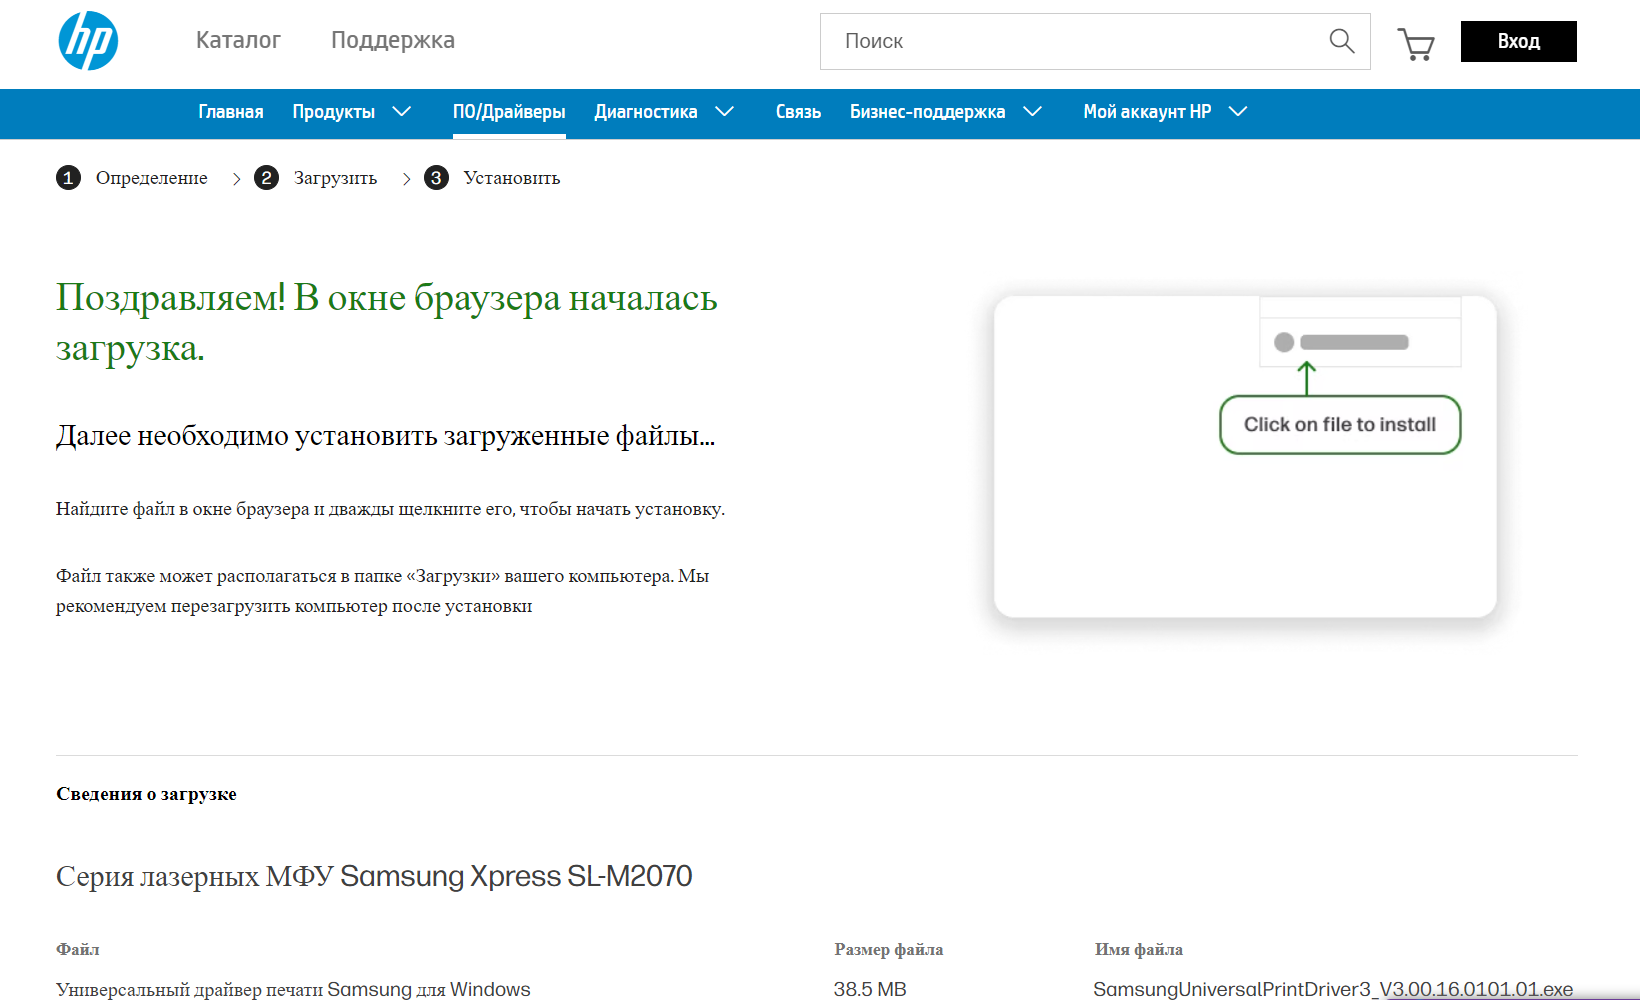1640x1000 pixels.
Task: Go to Установить step
Action: tap(512, 178)
